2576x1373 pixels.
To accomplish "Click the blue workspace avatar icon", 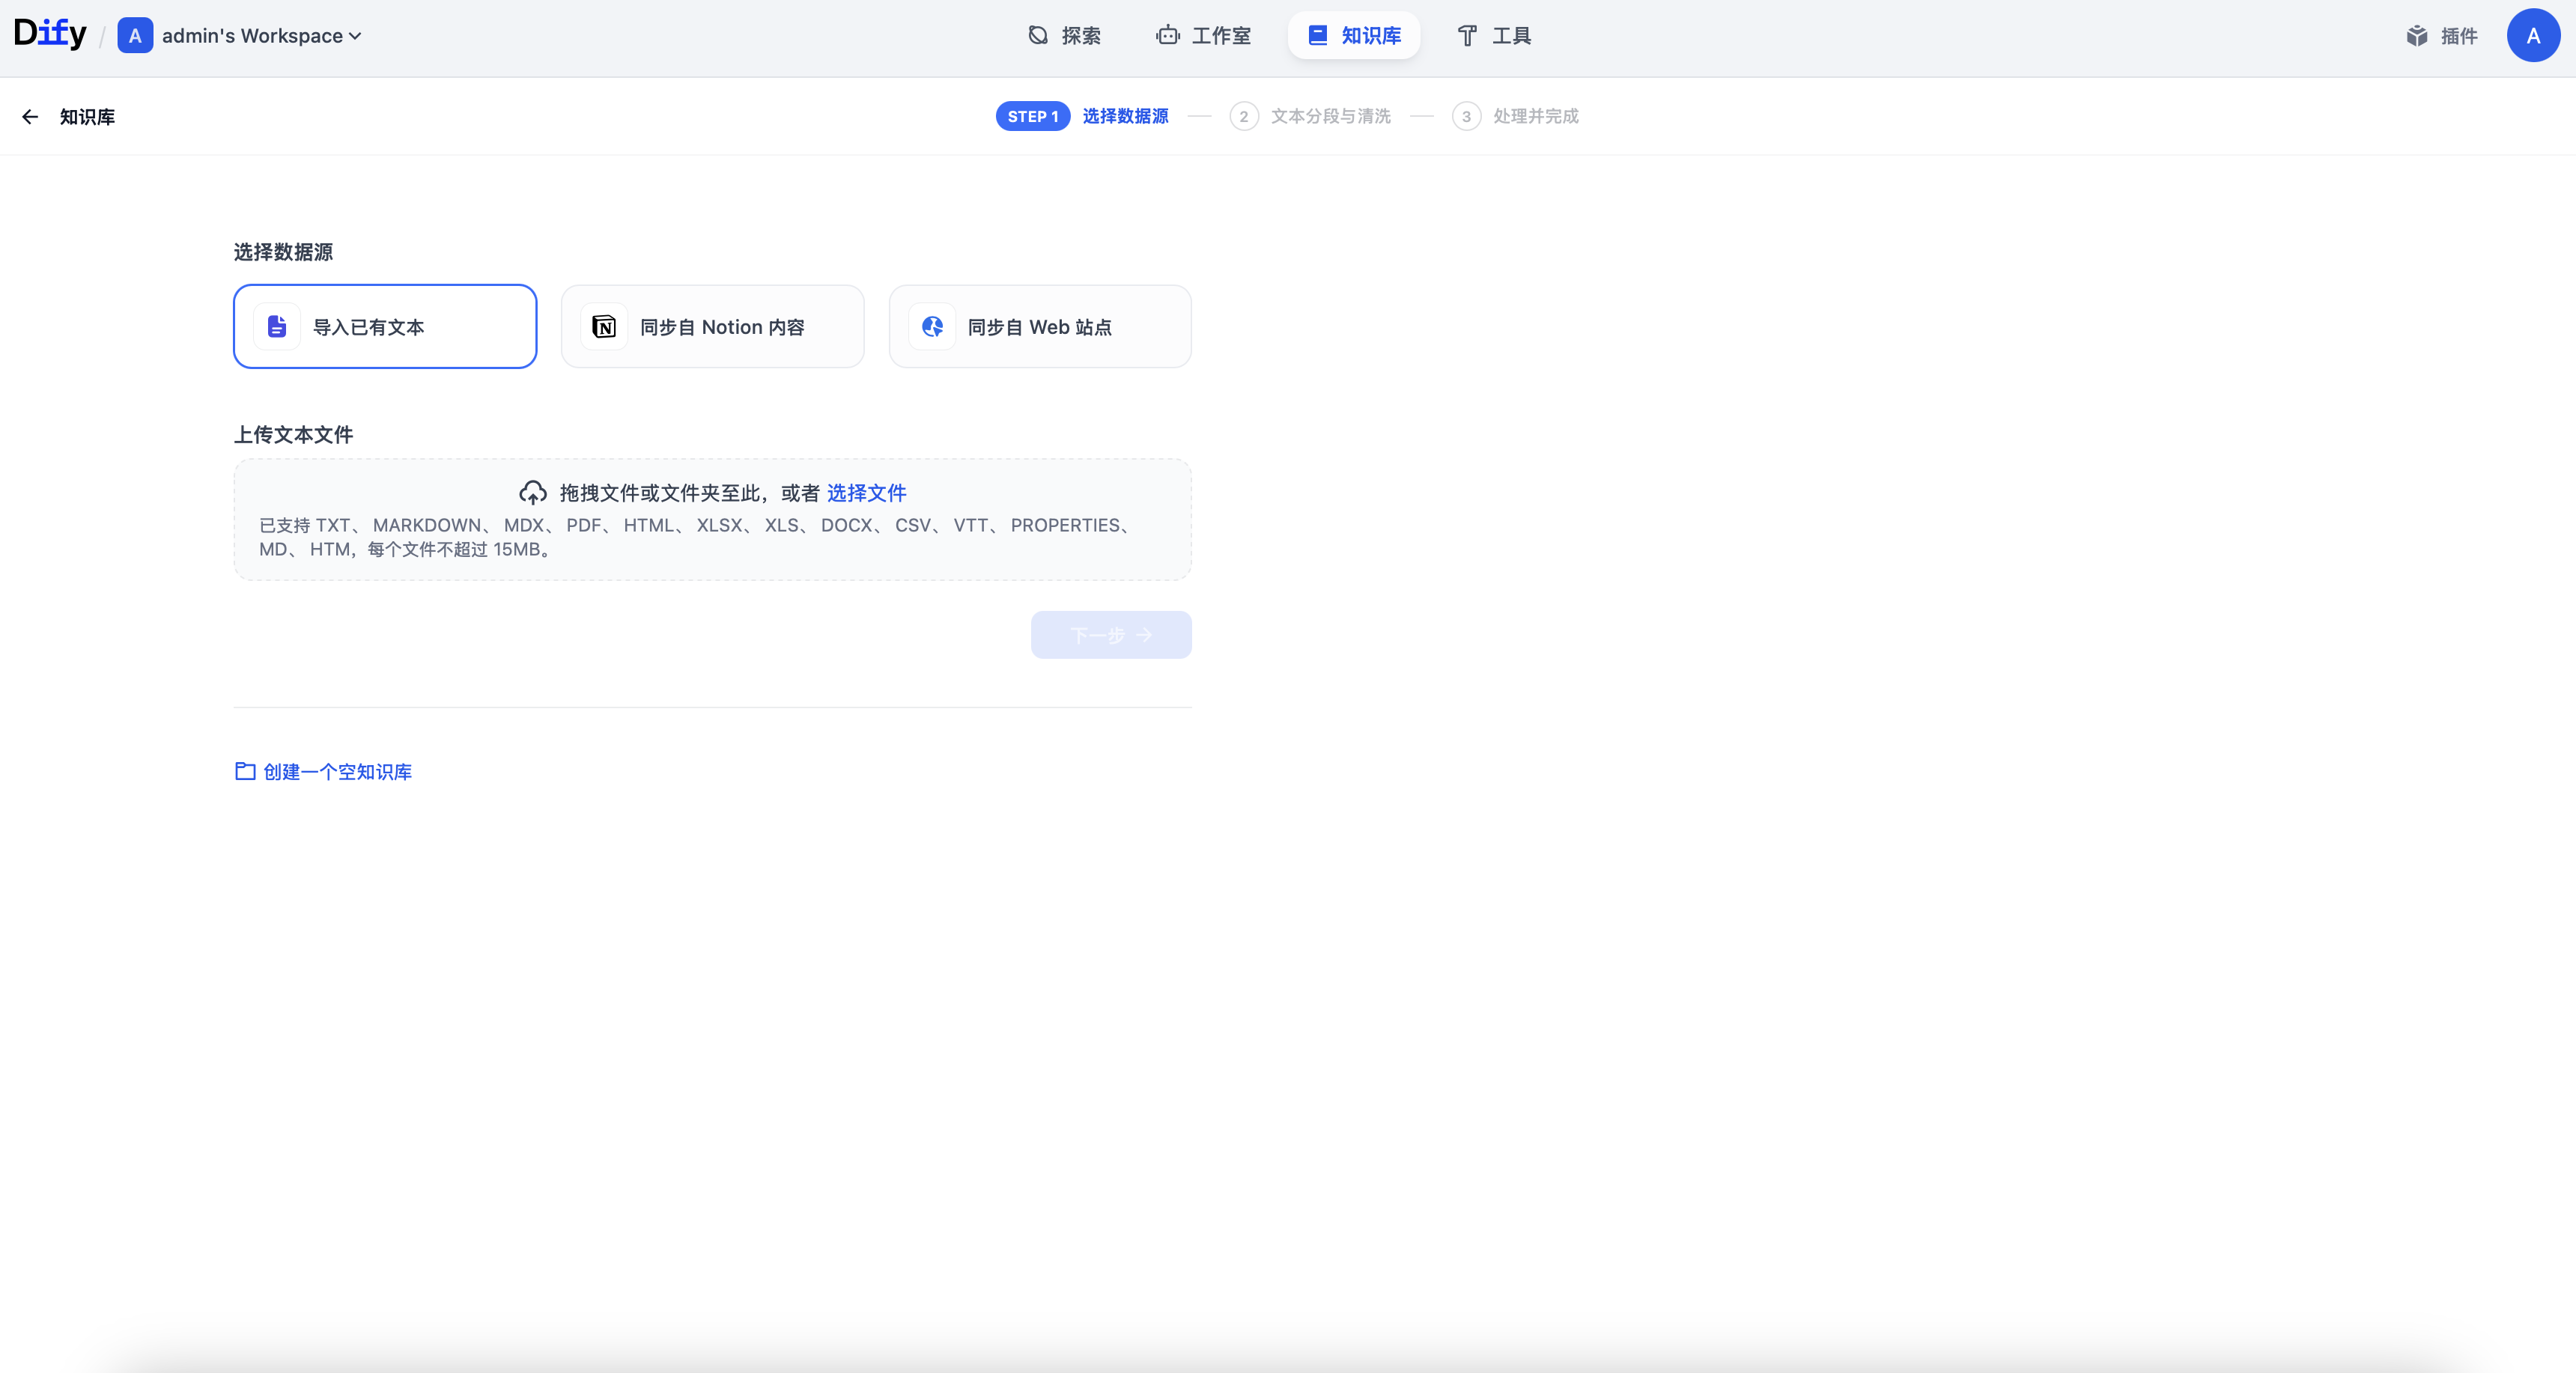I will point(135,36).
